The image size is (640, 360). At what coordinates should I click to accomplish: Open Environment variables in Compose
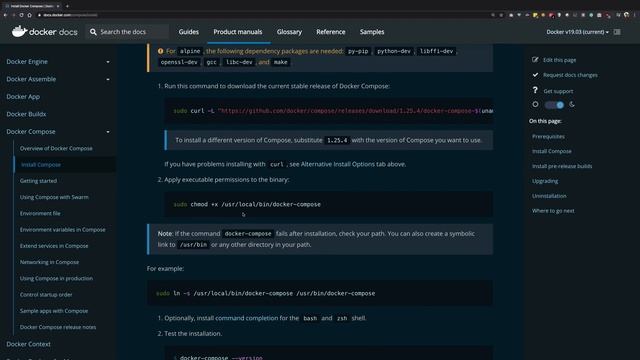point(62,230)
